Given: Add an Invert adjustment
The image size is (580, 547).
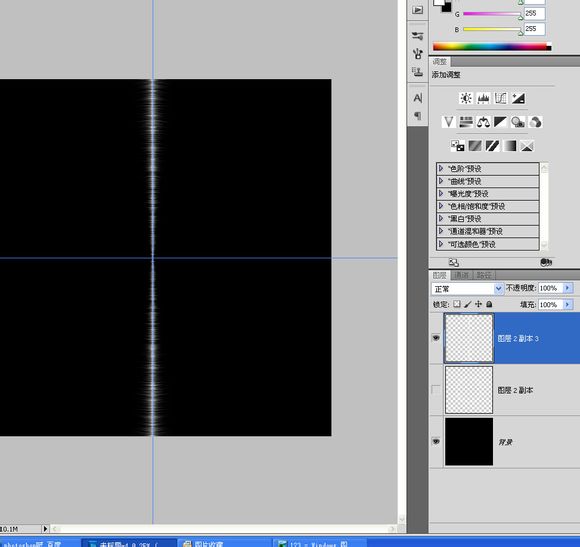Looking at the screenshot, I should 458,145.
